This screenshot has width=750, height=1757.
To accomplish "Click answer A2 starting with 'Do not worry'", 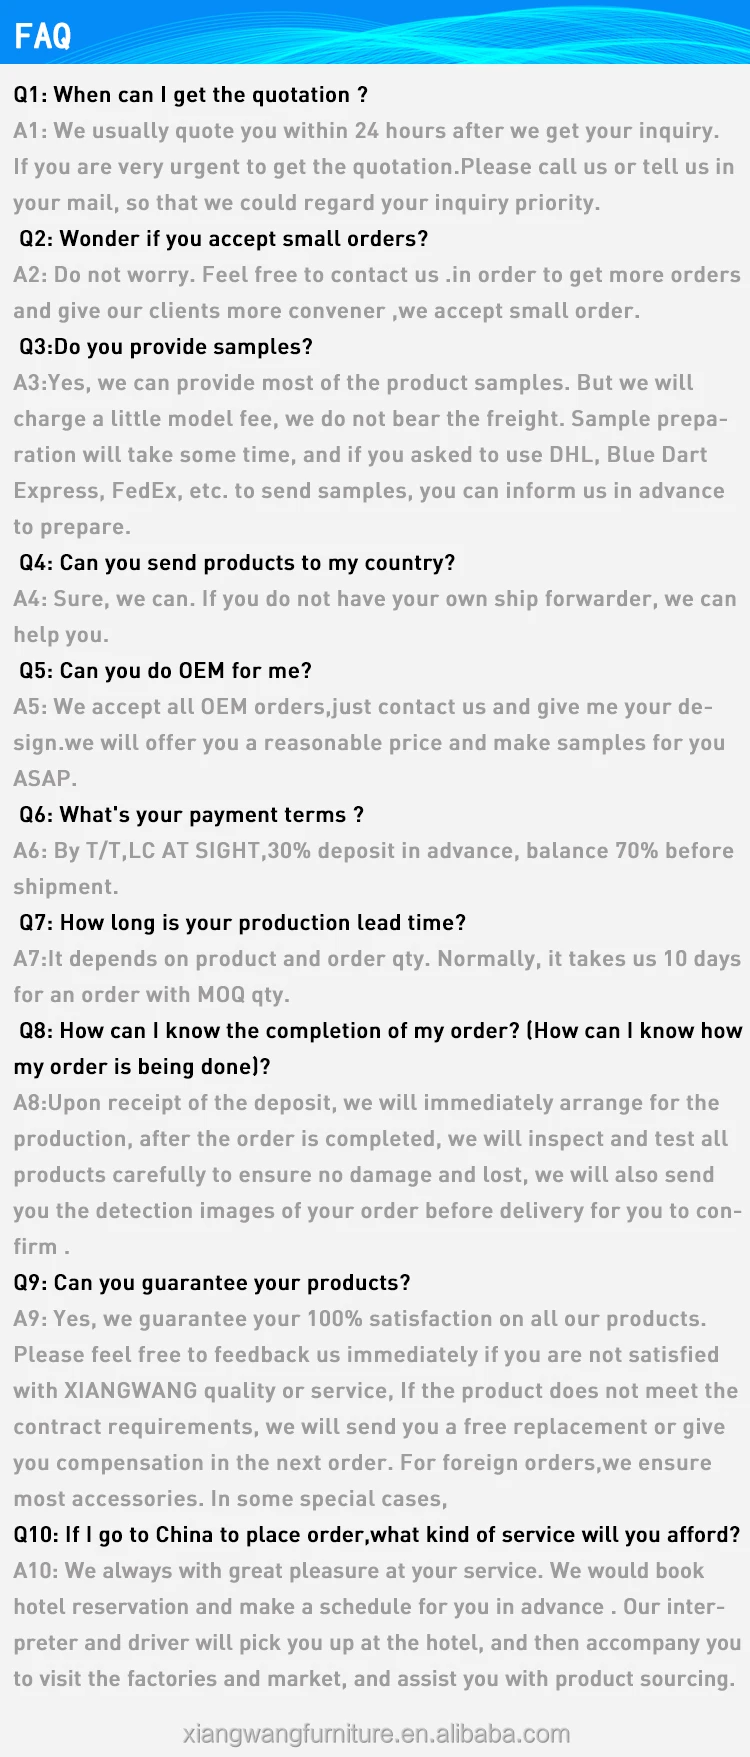I will point(376,275).
